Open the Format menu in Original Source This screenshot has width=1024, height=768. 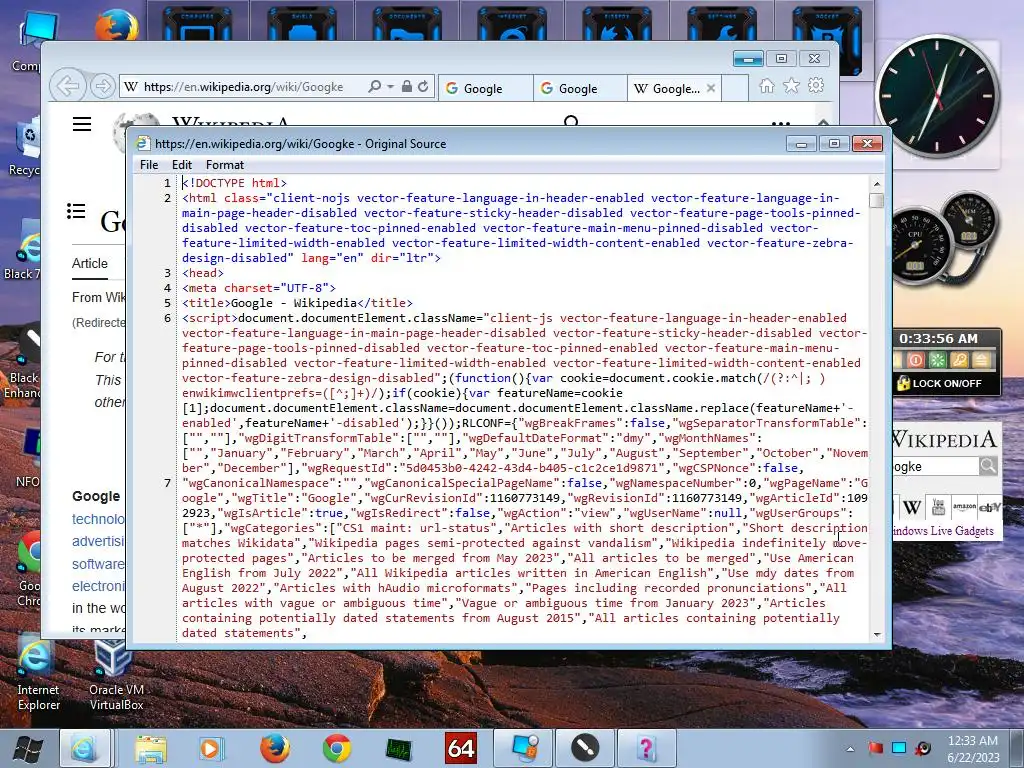[x=225, y=165]
